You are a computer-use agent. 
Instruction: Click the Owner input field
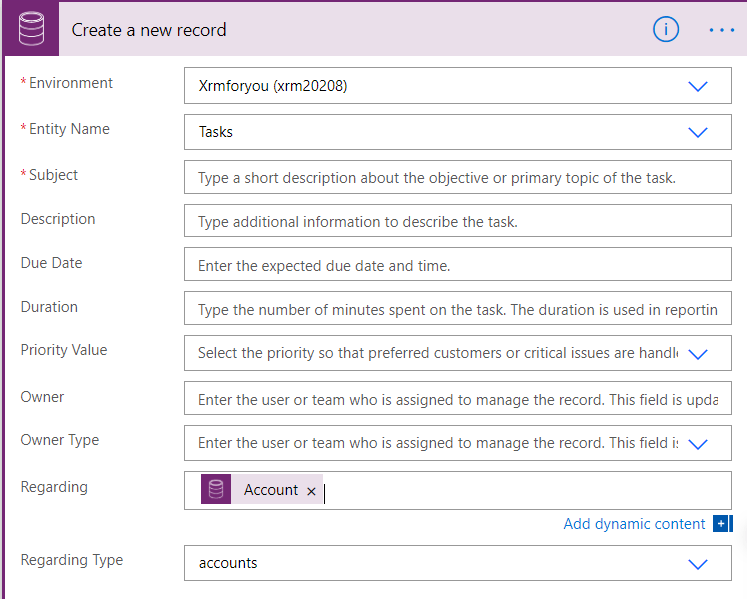(x=457, y=400)
